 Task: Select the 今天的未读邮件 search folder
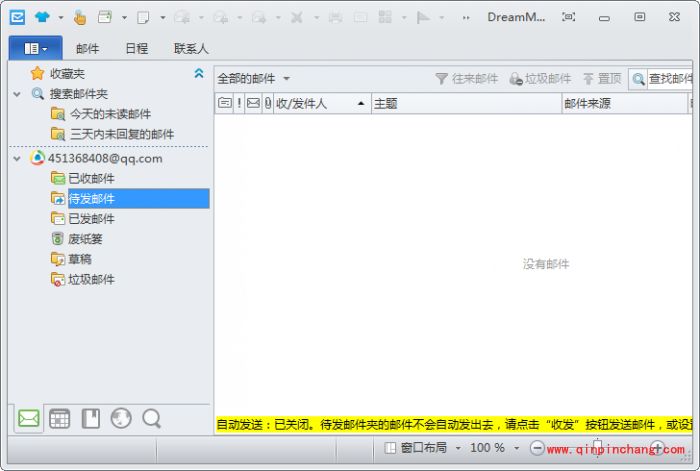110,114
